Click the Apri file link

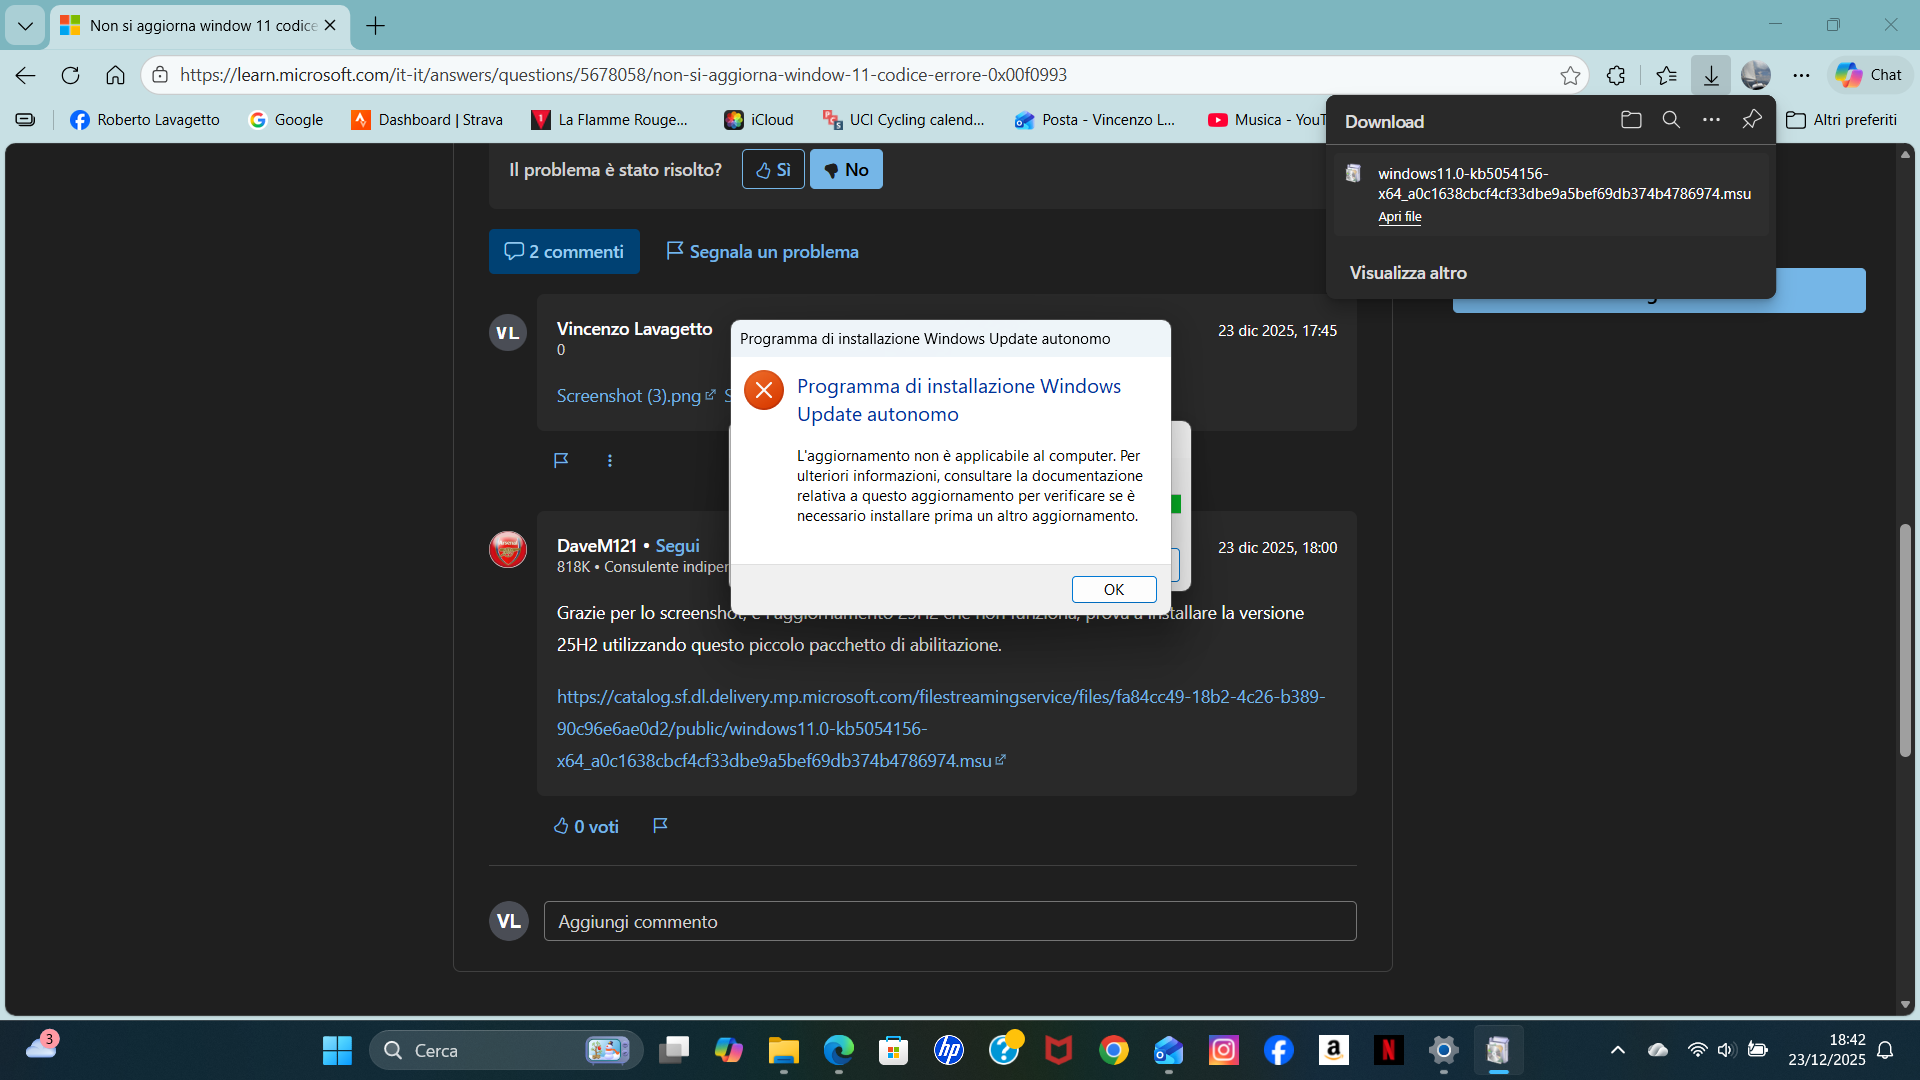[x=1399, y=217]
